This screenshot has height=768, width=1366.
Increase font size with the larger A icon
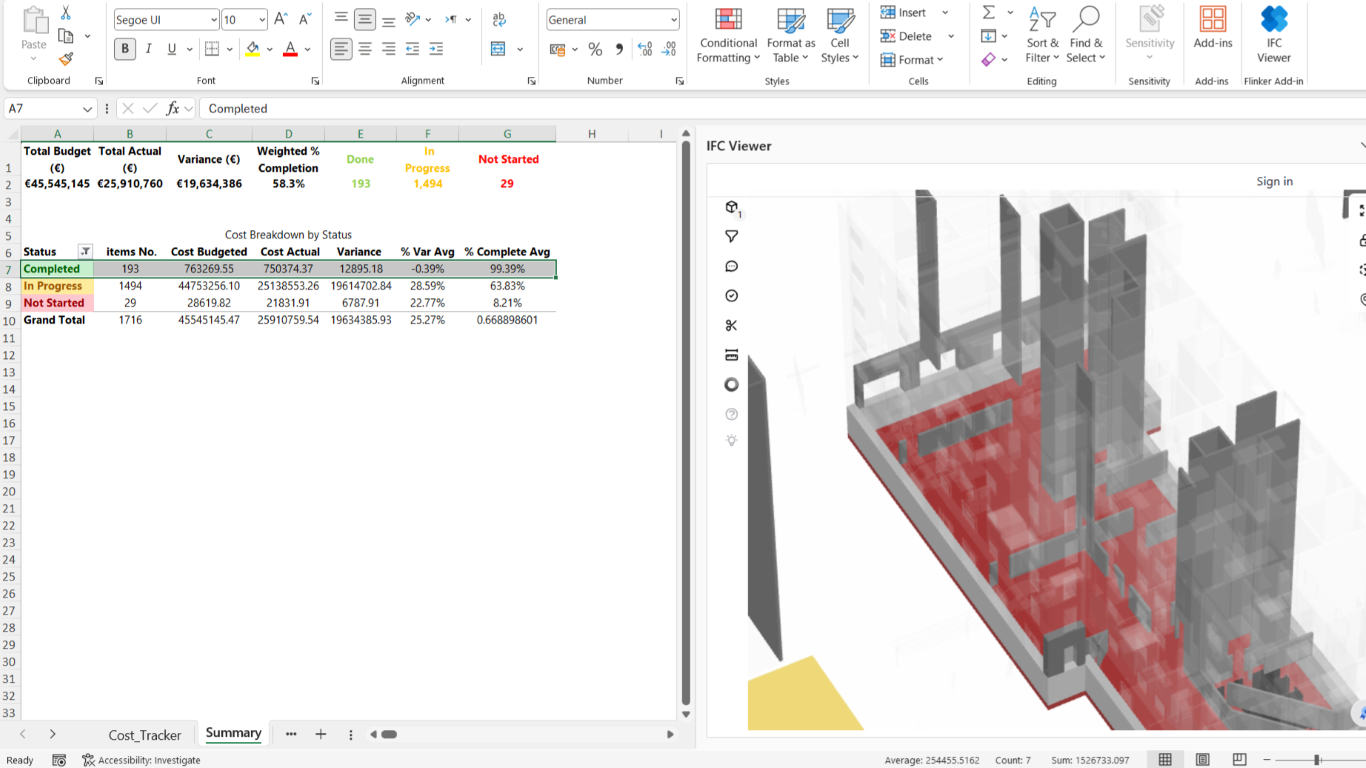281,19
